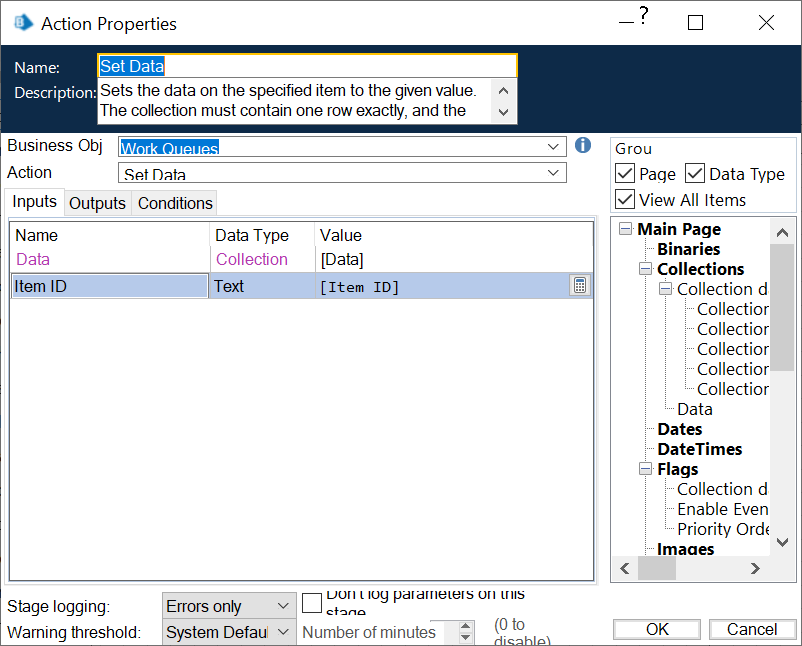The image size is (802, 646).
Task: Switch to the Outputs tab
Action: click(x=97, y=203)
